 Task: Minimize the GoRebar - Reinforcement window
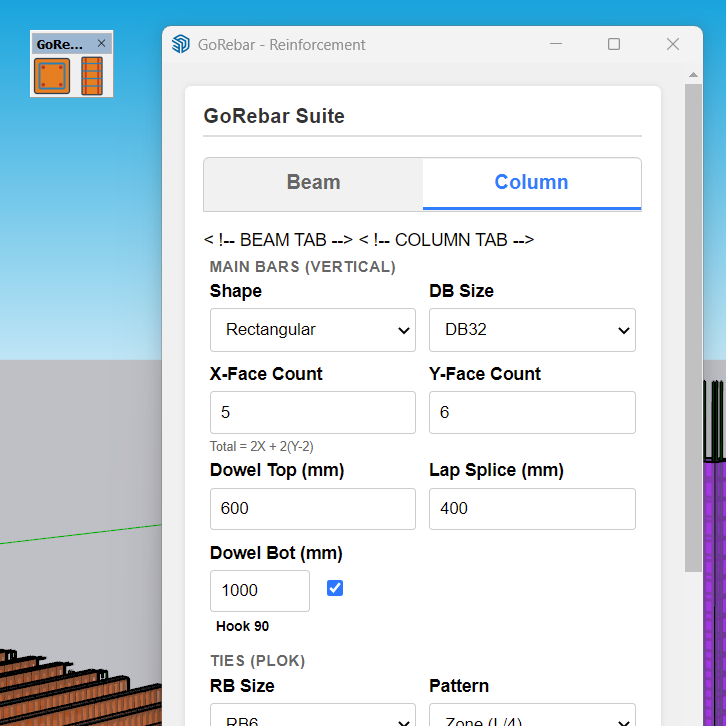click(x=556, y=44)
